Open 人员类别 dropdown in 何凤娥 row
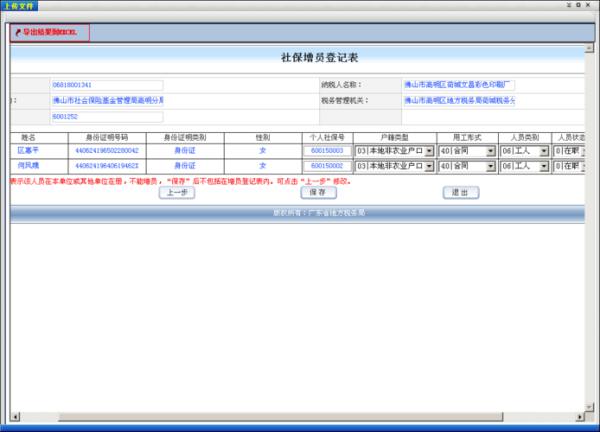Image resolution: width=600 pixels, height=432 pixels. pyautogui.click(x=544, y=165)
